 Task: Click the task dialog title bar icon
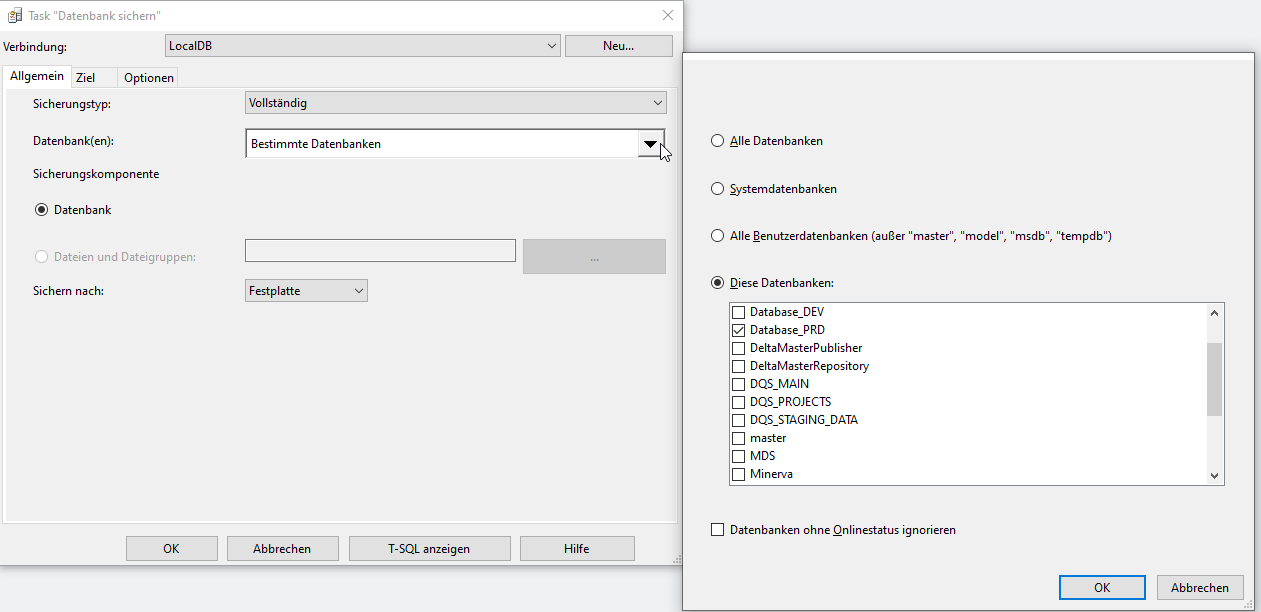15,16
